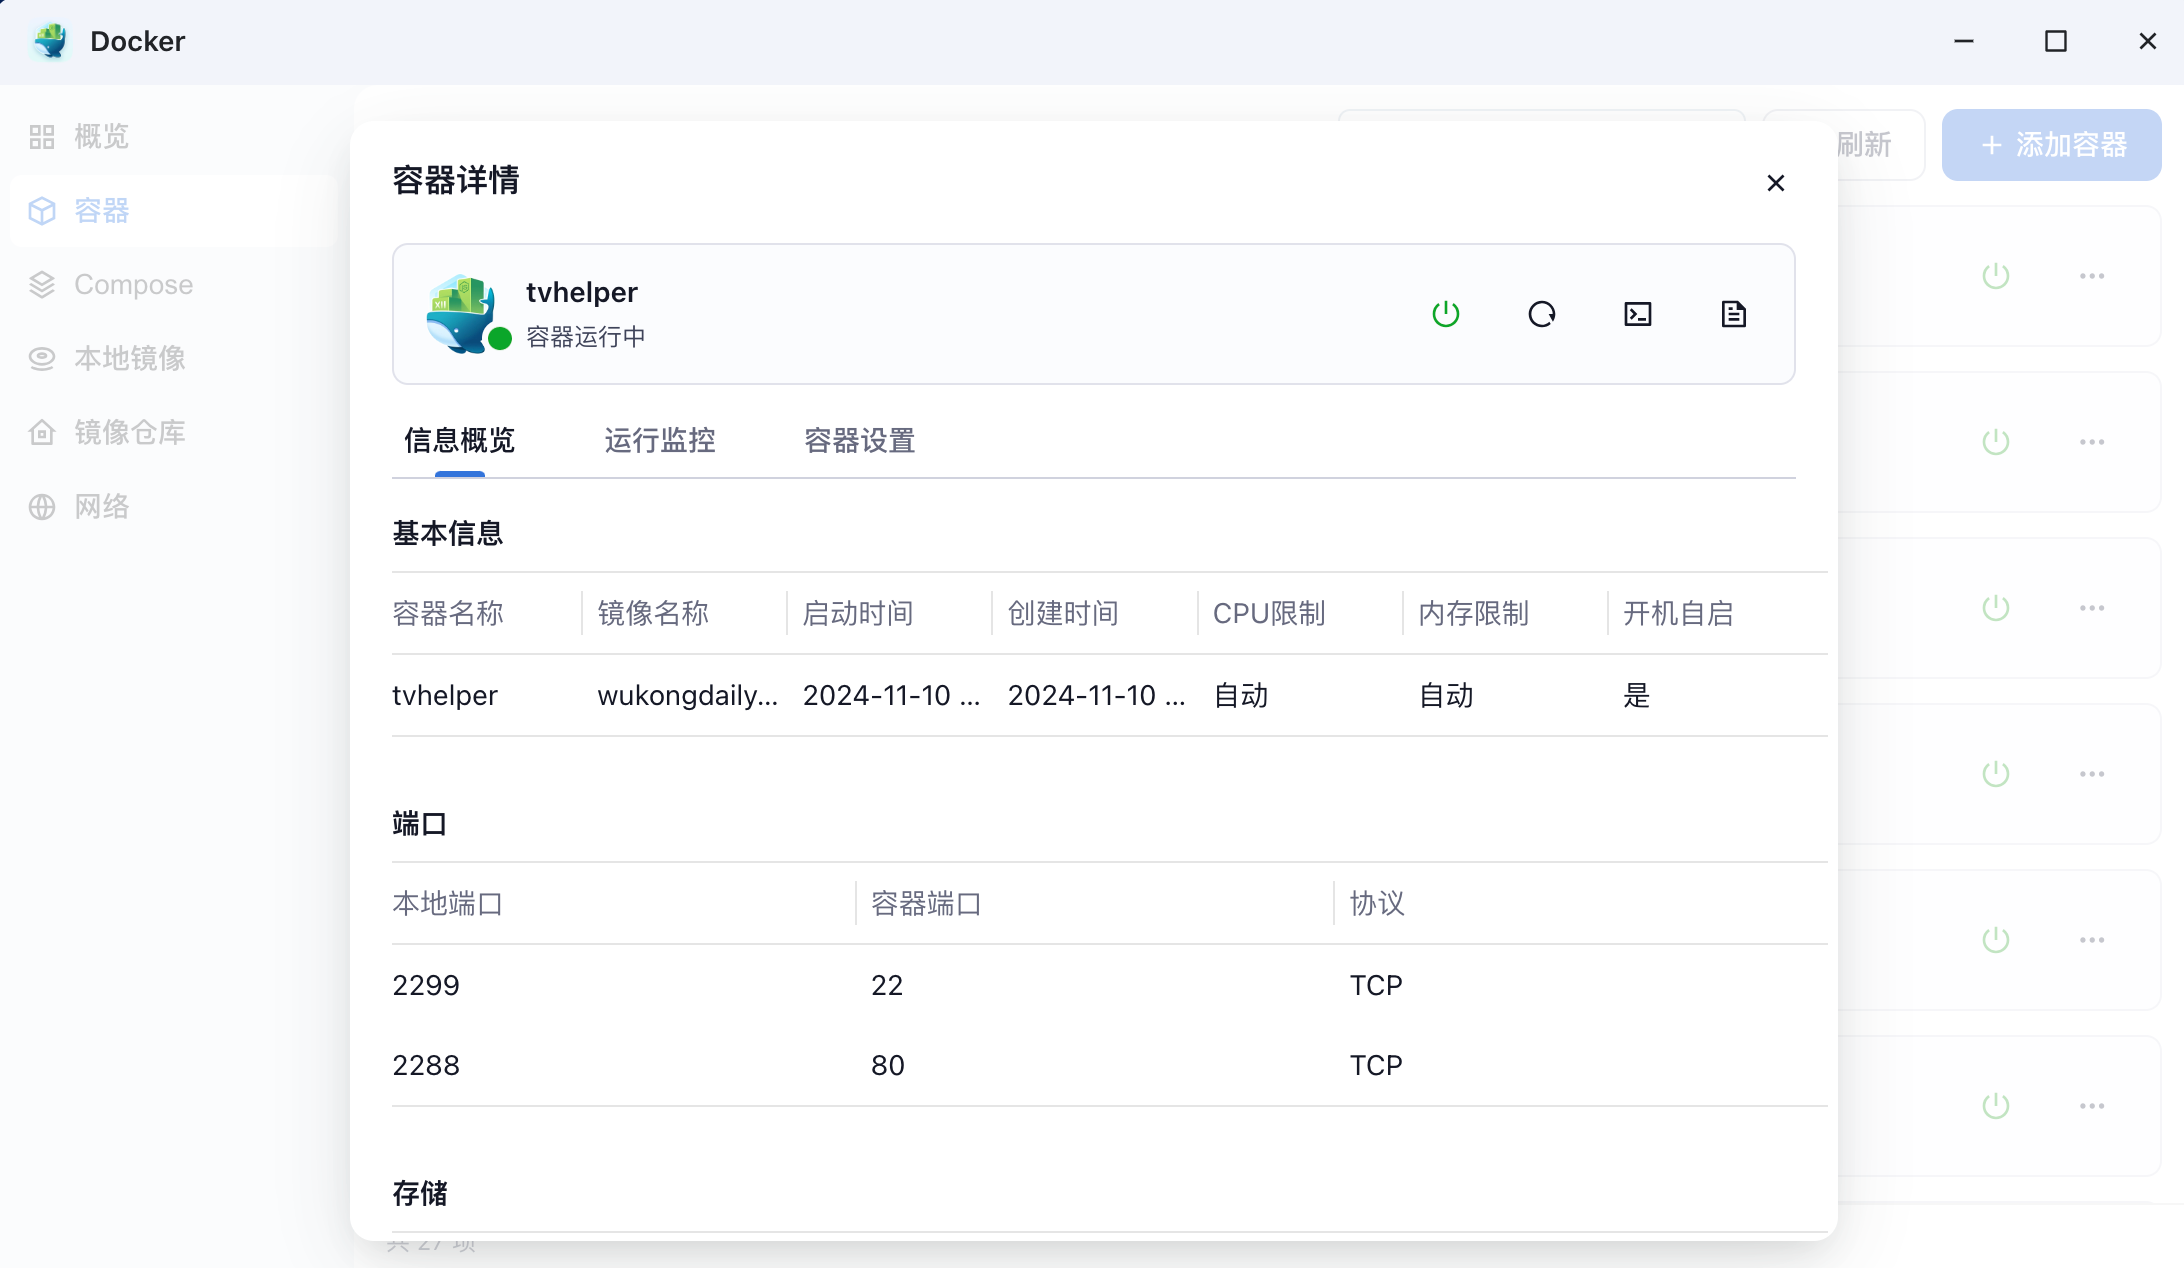Click the 容器端口 column header
The image size is (2184, 1268).
click(927, 903)
